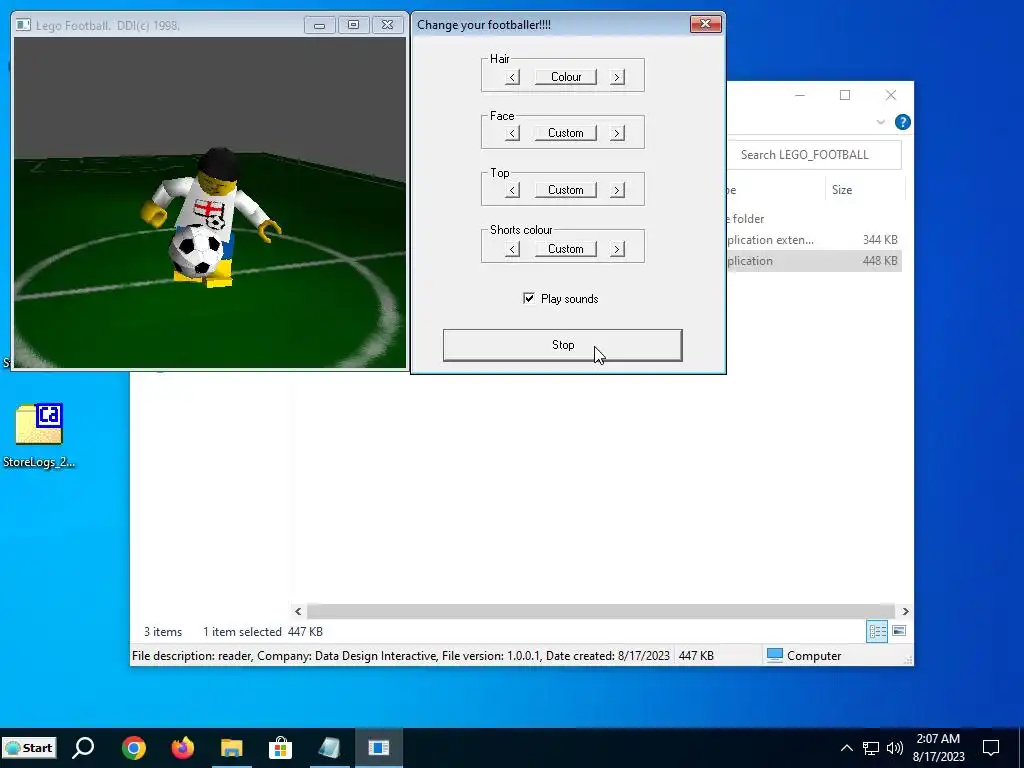Select the 344 KB file row
The image size is (1024, 768).
[x=814, y=240]
